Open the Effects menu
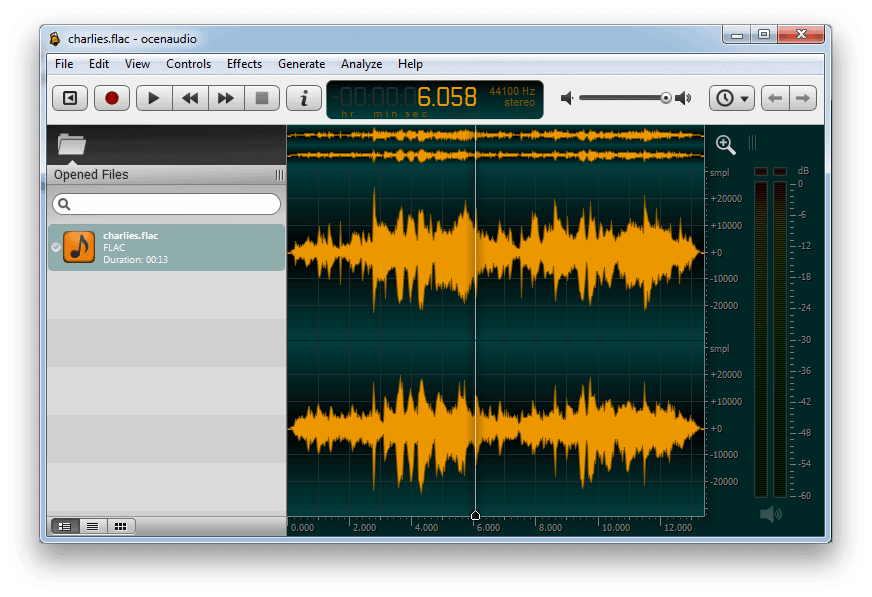 pos(244,63)
